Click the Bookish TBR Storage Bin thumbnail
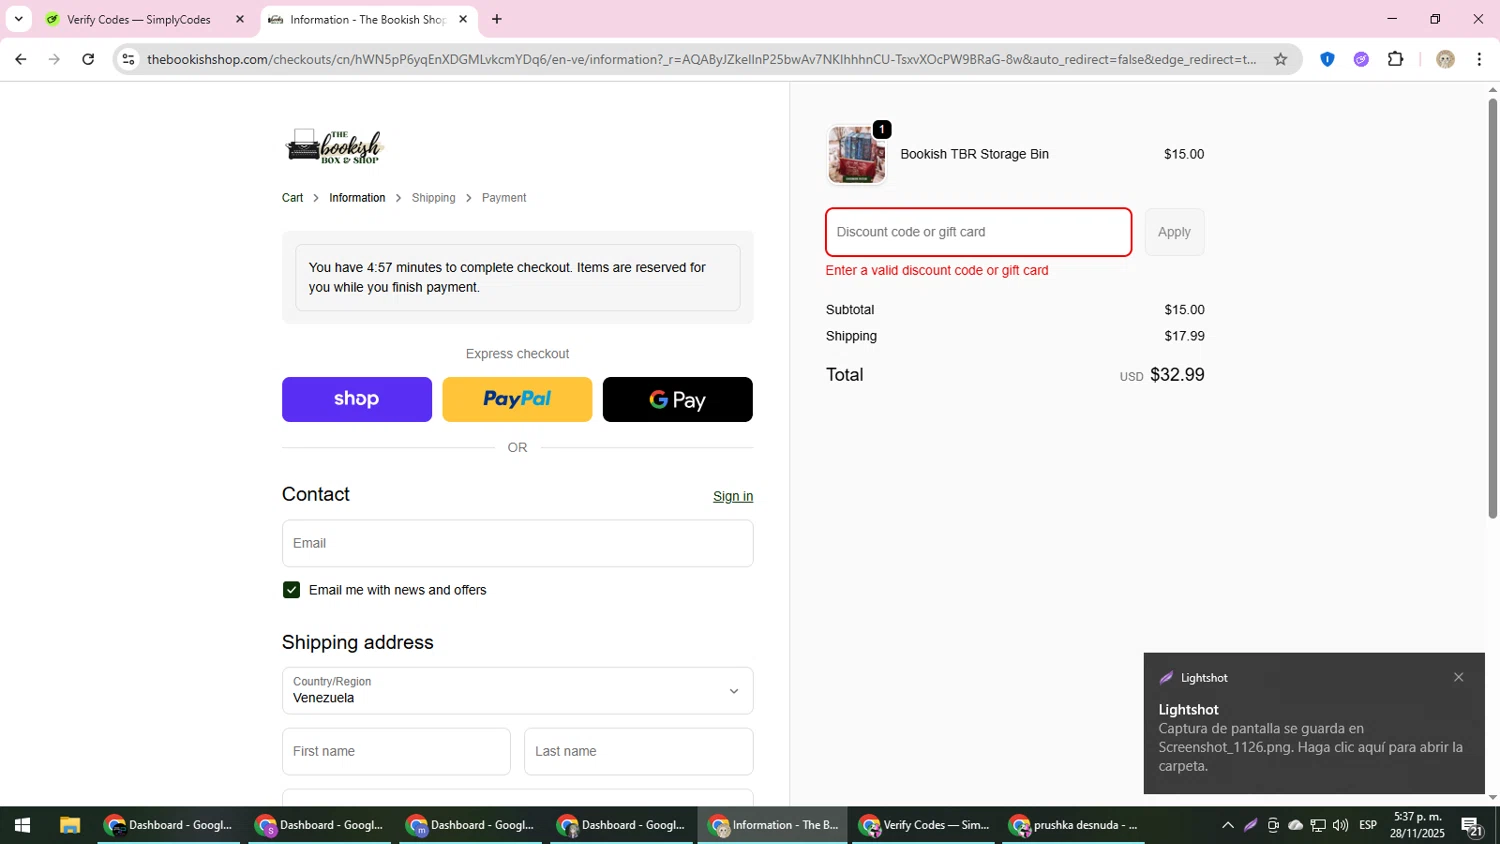Image resolution: width=1500 pixels, height=844 pixels. [857, 155]
